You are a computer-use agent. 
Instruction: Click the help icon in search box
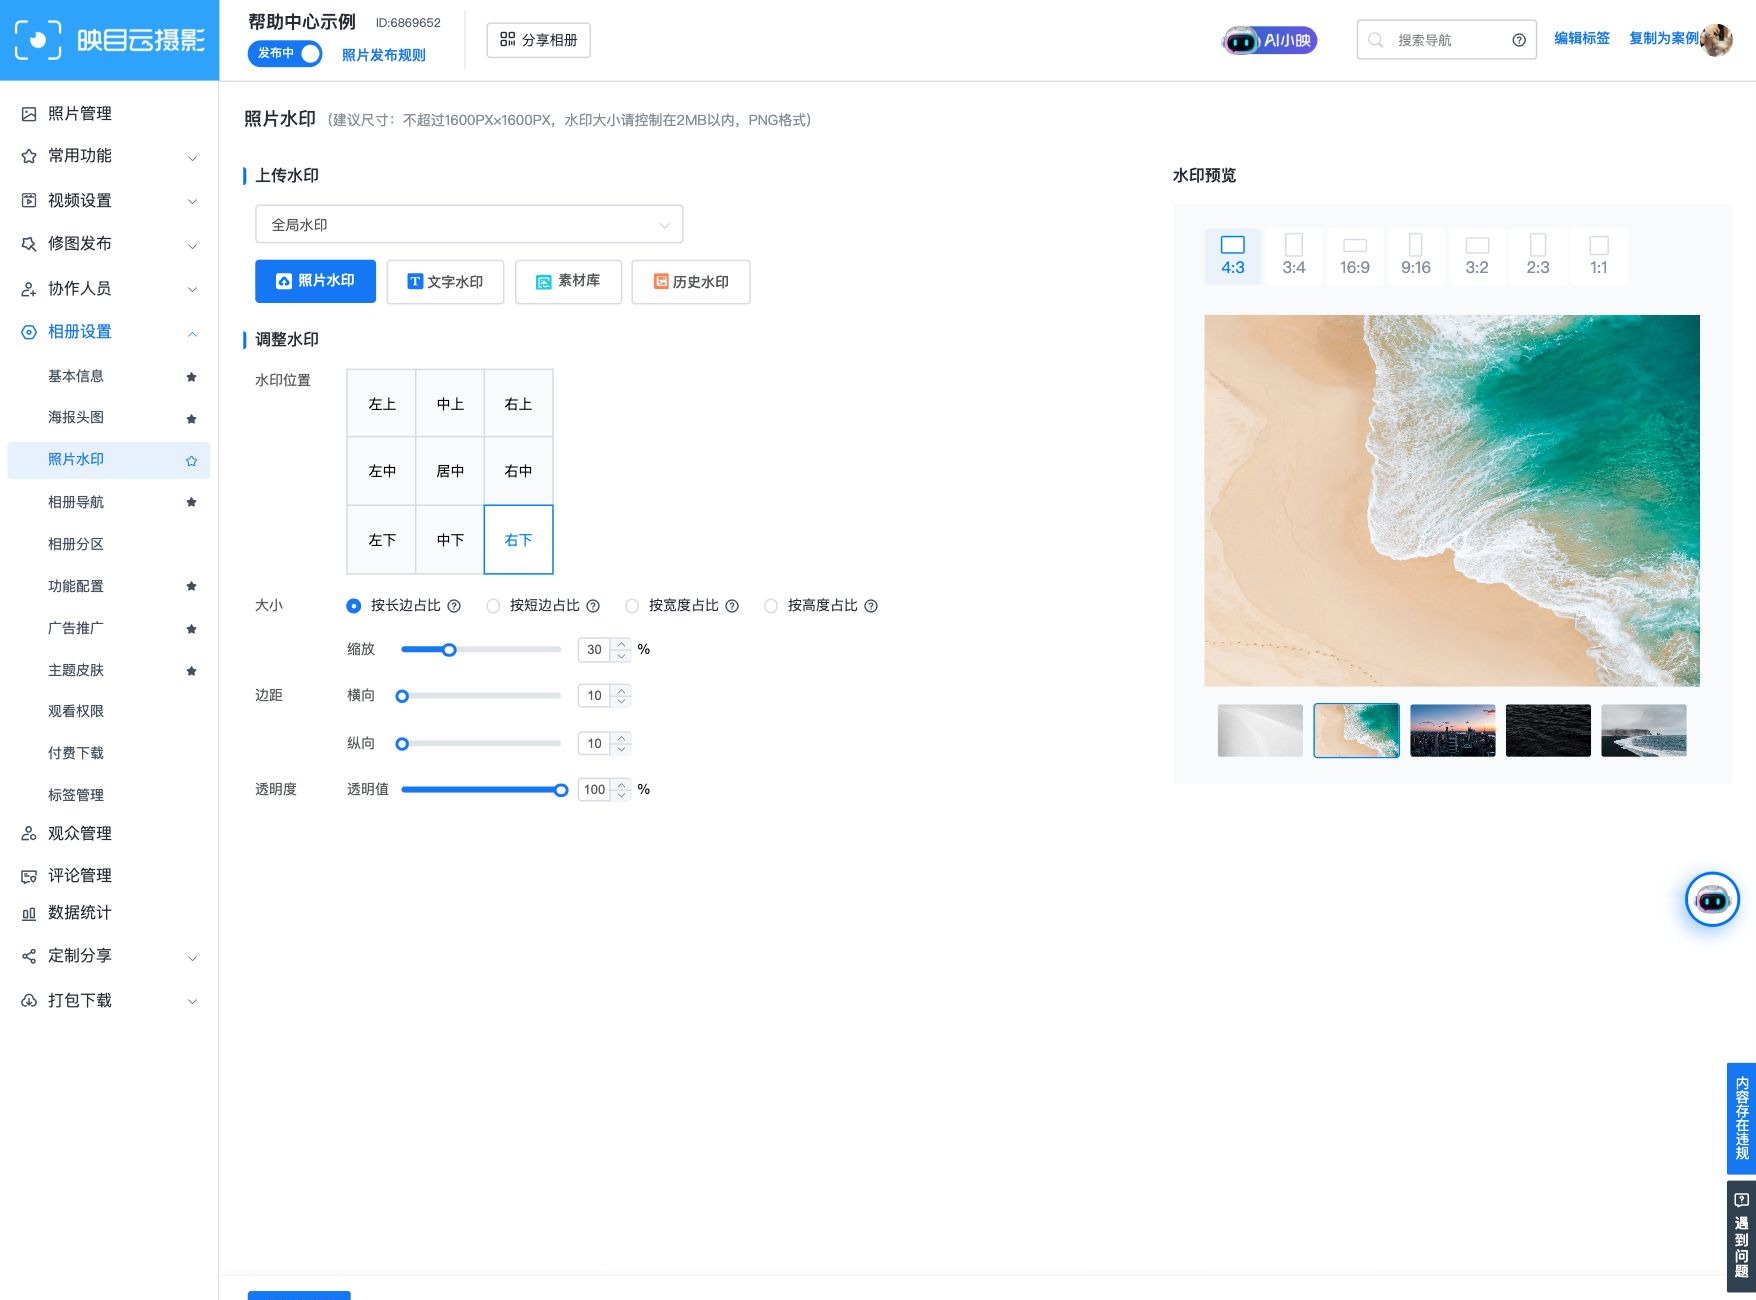pos(1519,40)
